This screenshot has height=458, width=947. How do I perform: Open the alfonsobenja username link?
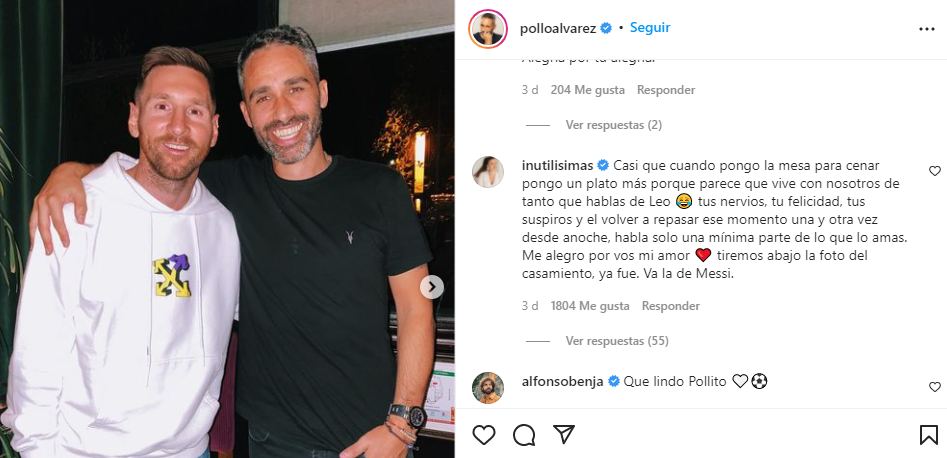click(562, 381)
